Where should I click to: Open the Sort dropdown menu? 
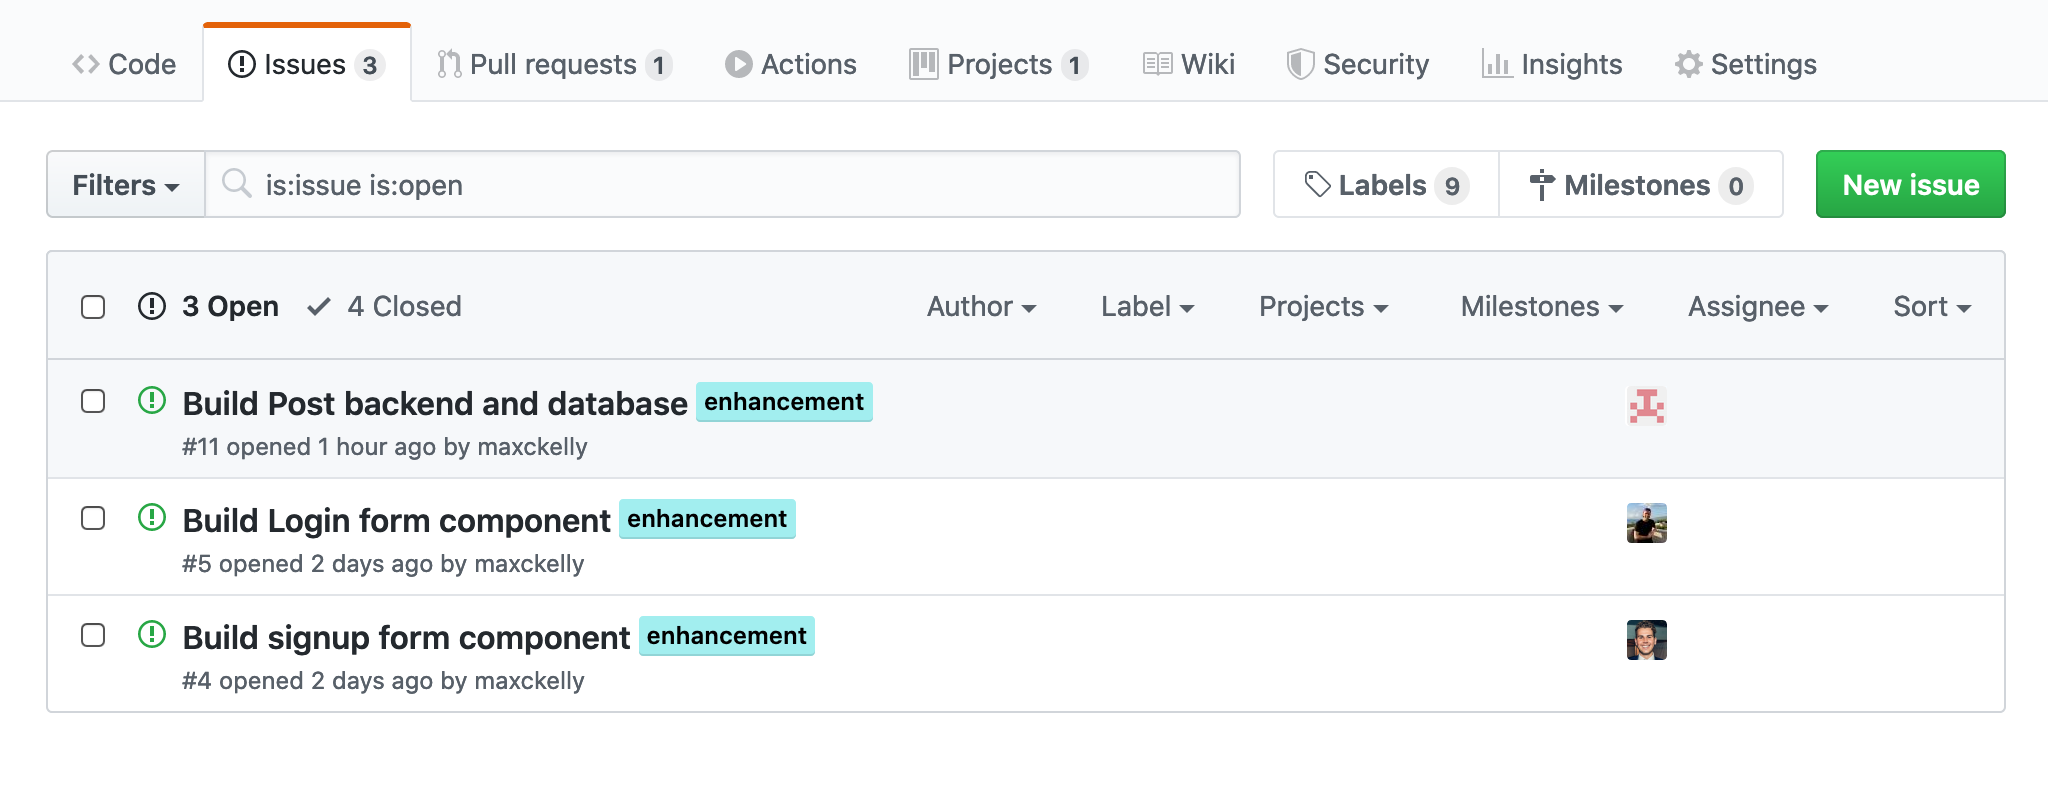pyautogui.click(x=1931, y=307)
